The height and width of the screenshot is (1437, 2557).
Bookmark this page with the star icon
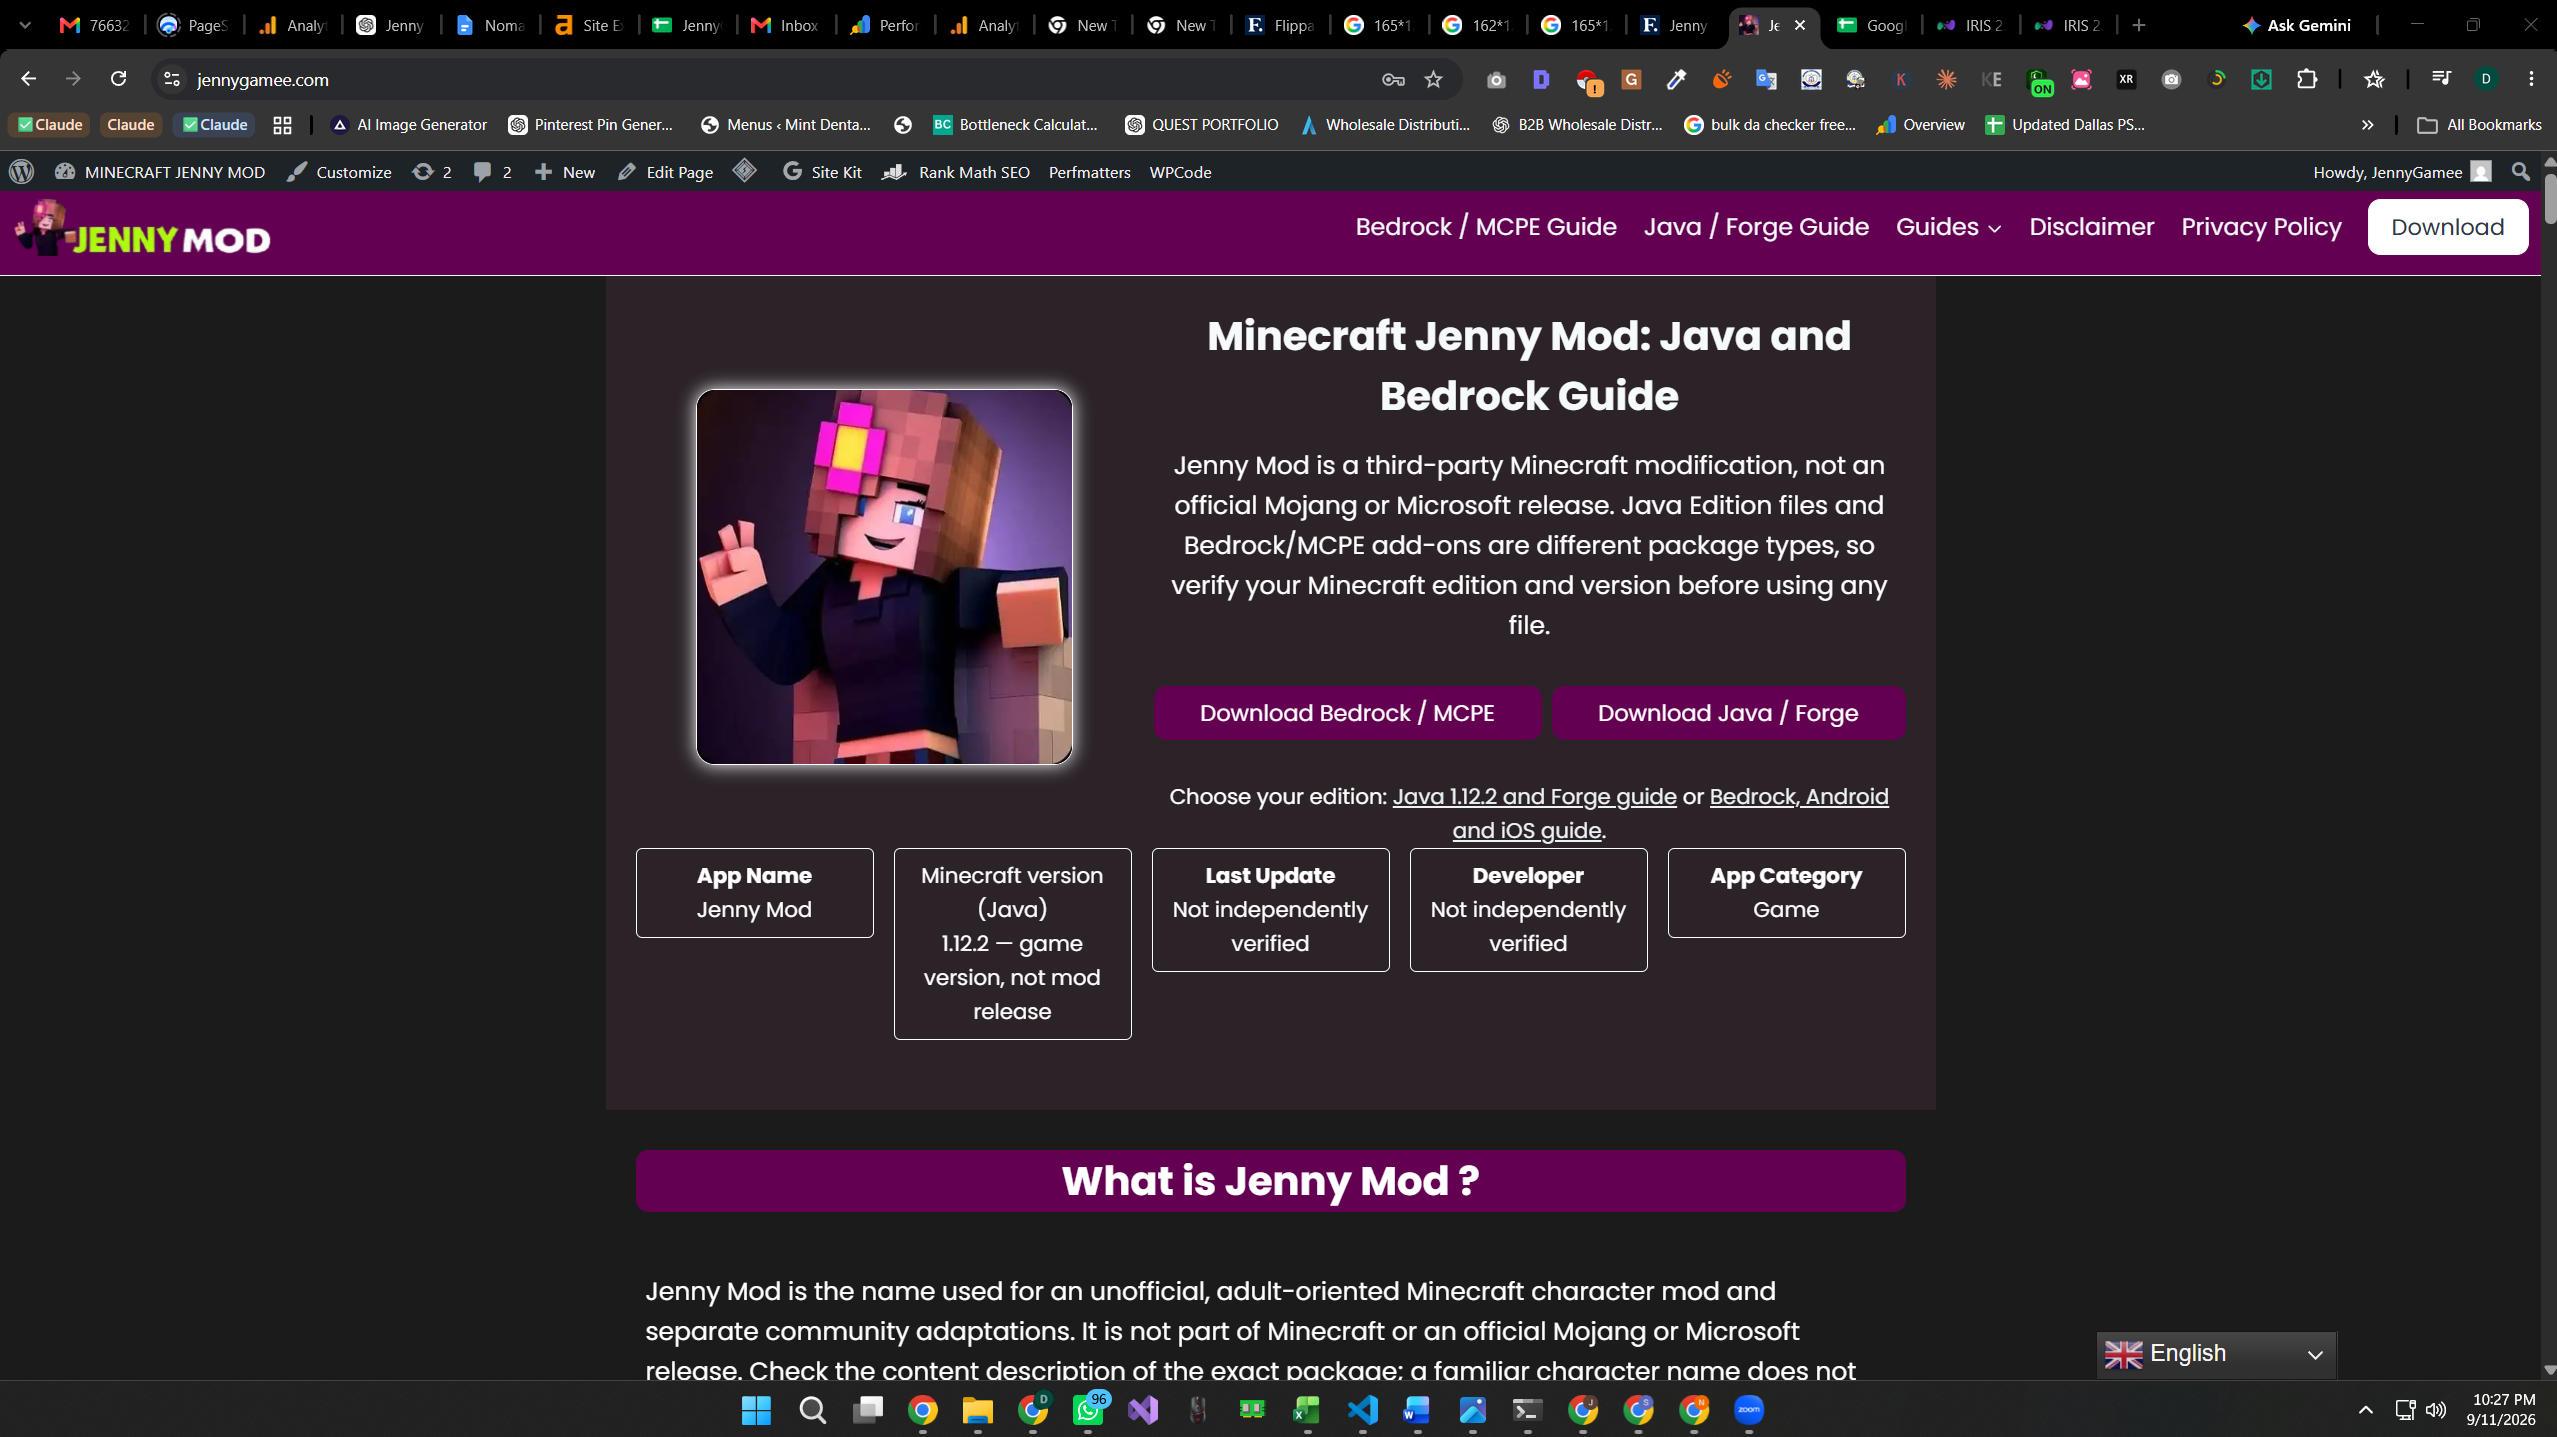[1433, 79]
